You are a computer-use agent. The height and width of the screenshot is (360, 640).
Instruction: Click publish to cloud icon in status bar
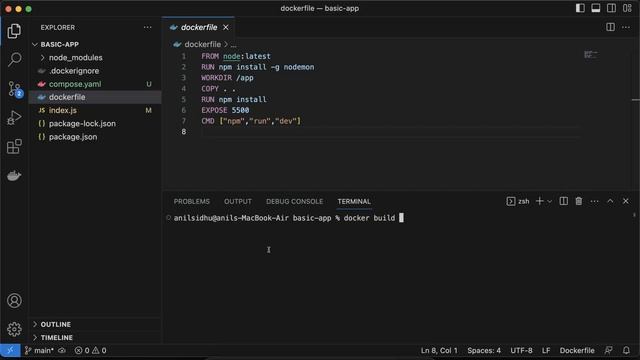pos(62,351)
